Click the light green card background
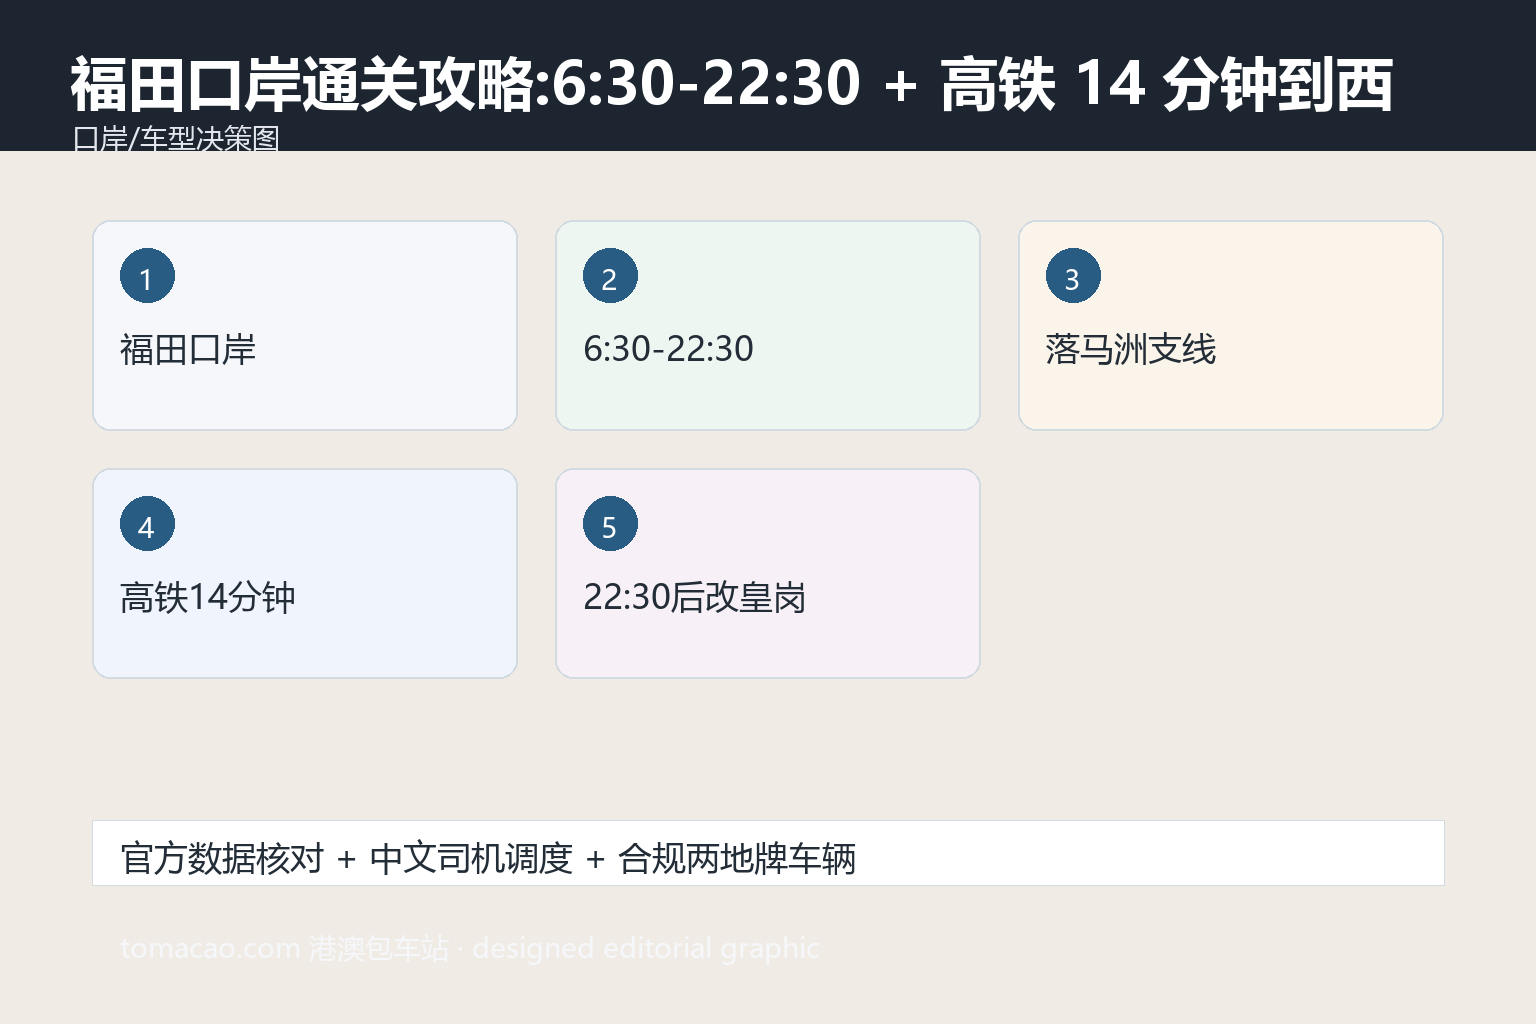1536x1024 pixels. tap(768, 325)
